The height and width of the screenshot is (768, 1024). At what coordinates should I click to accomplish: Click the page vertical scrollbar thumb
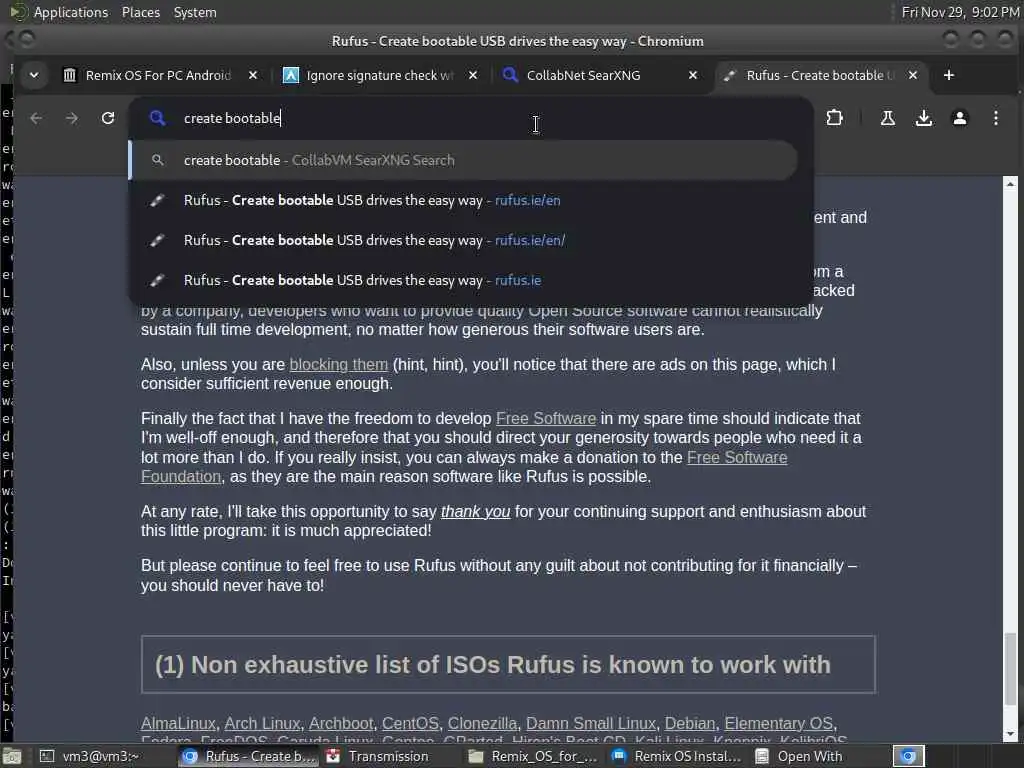coord(1010,669)
